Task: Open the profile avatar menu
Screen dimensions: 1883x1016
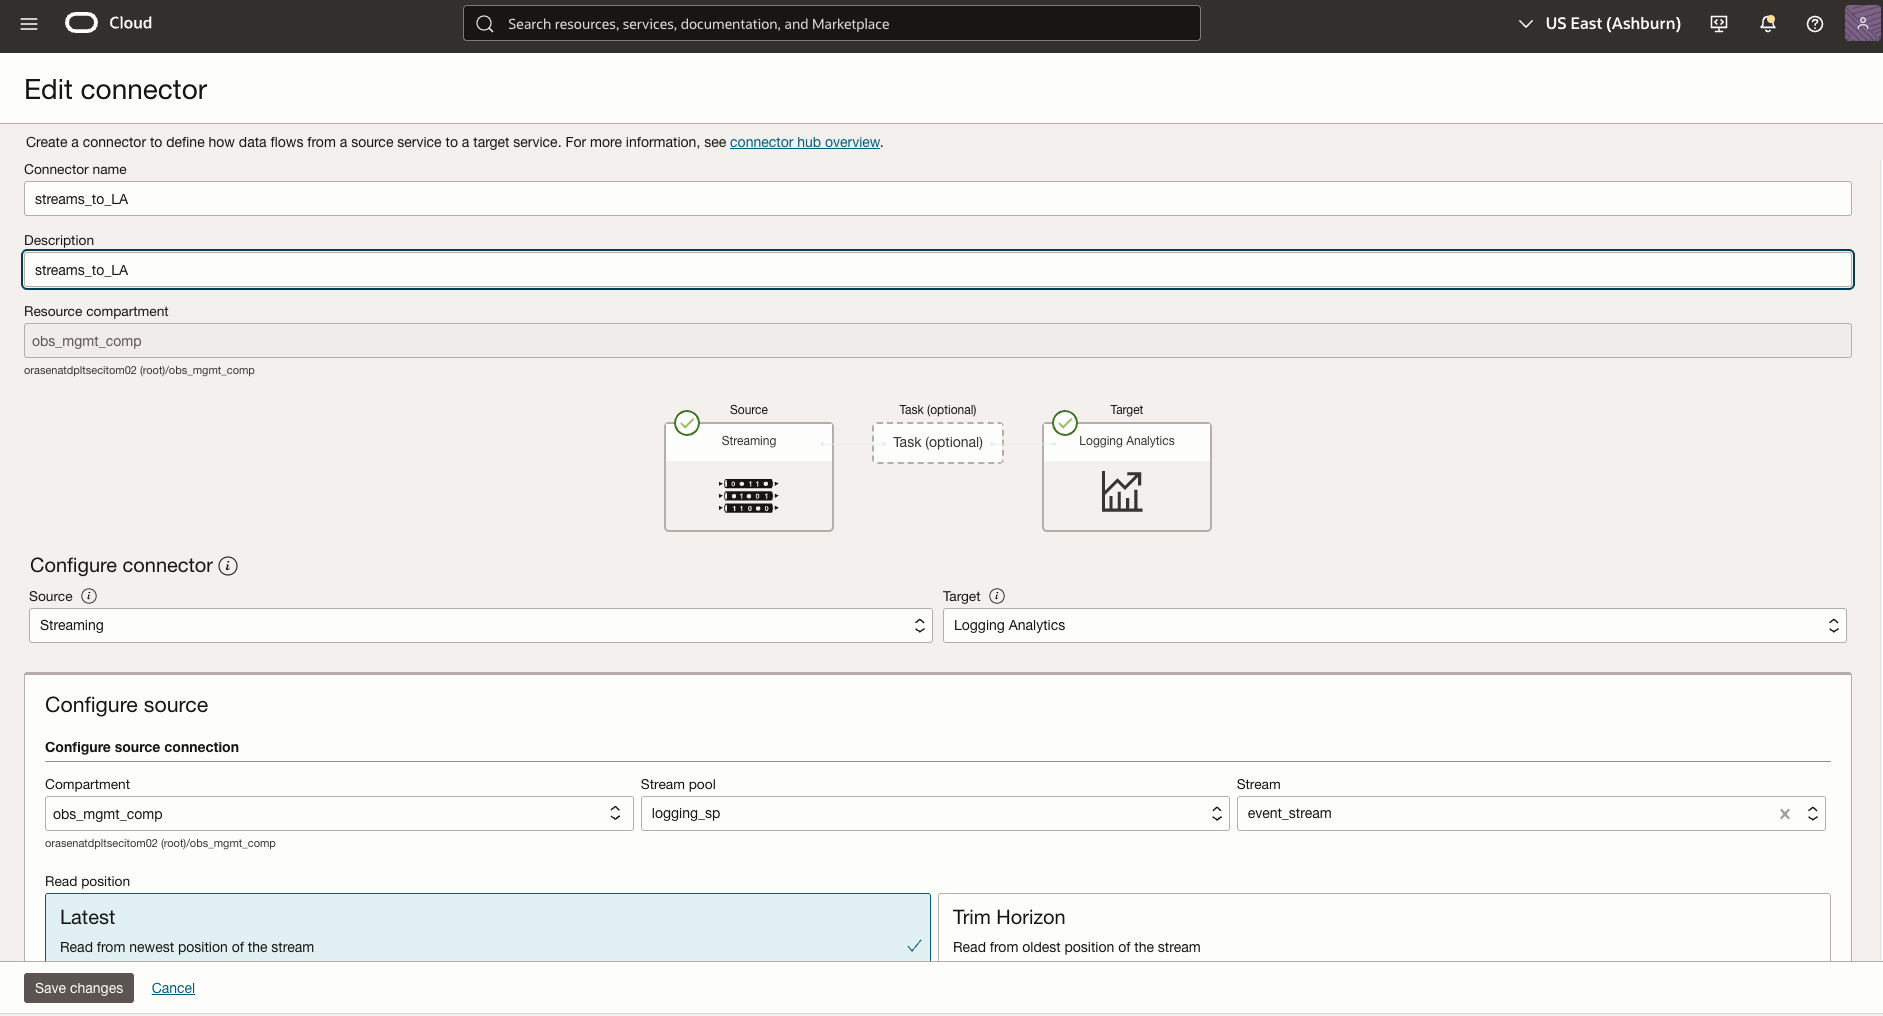Action: 1863,23
